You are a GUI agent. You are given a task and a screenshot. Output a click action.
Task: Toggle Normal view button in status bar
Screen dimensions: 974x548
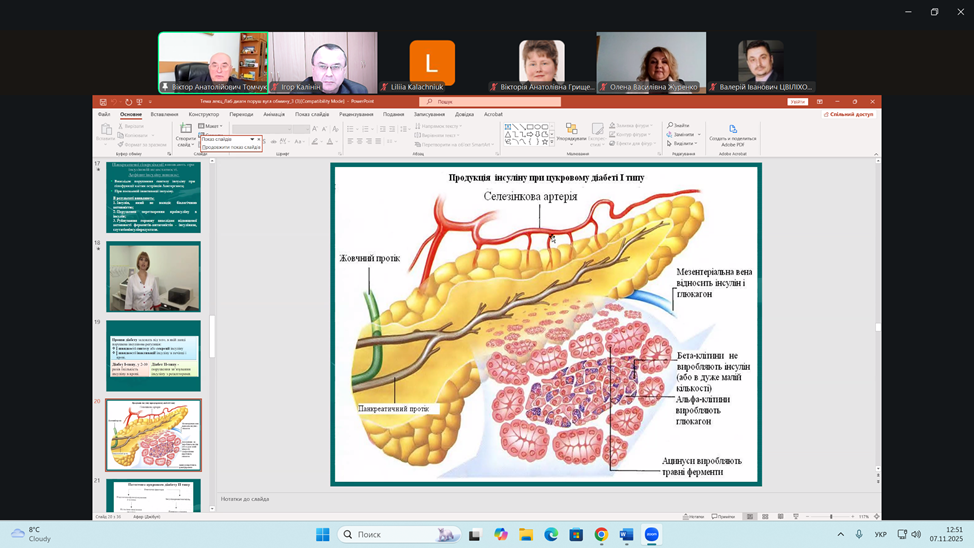click(749, 517)
